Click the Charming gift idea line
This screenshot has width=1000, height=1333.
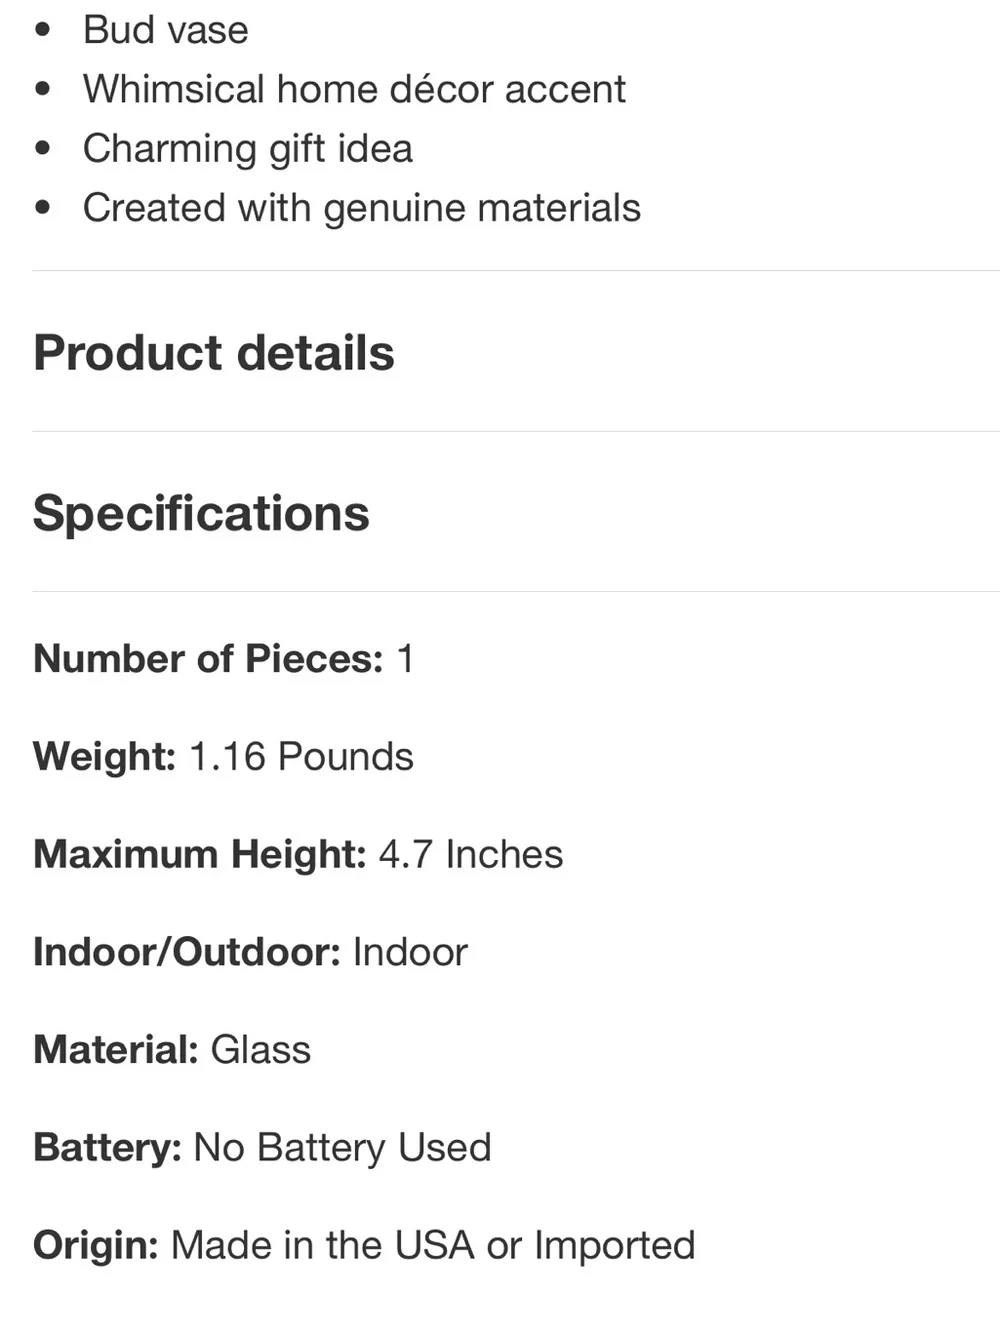[247, 149]
